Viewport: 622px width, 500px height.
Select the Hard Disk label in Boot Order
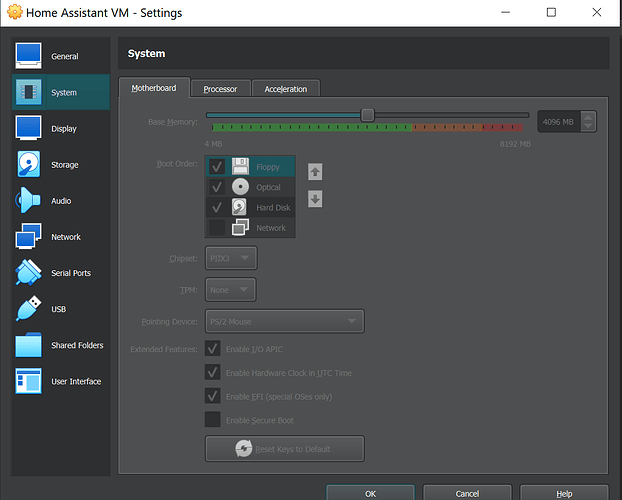point(273,208)
